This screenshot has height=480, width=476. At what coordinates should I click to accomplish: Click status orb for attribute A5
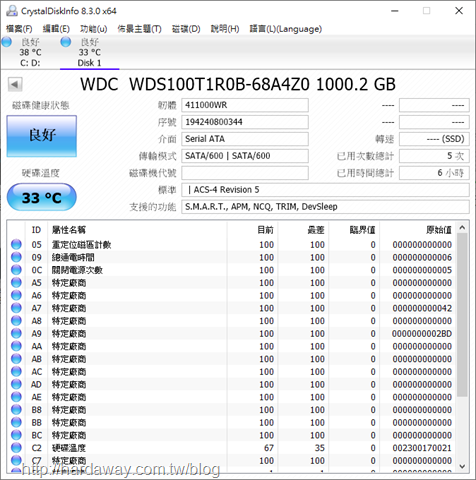(16, 283)
